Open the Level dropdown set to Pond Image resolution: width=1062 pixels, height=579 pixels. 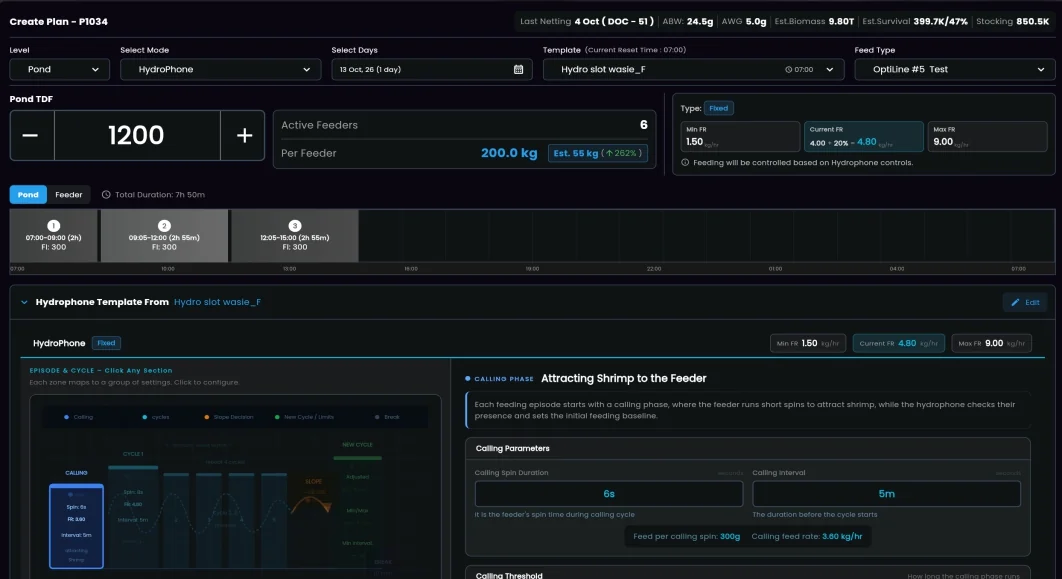60,69
